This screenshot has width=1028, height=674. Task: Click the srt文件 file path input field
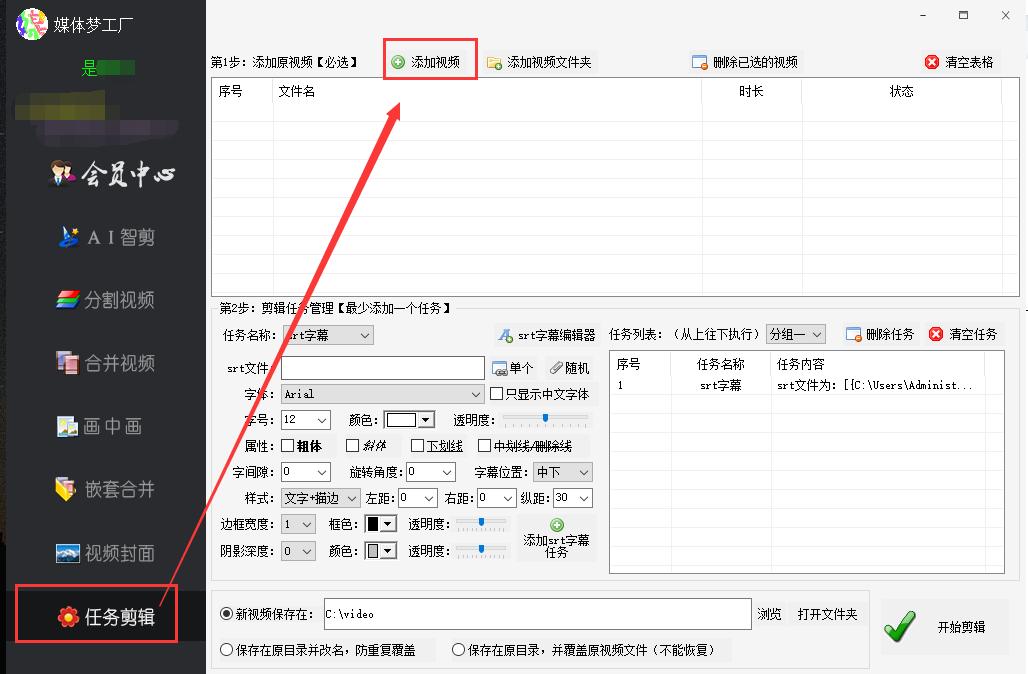383,367
